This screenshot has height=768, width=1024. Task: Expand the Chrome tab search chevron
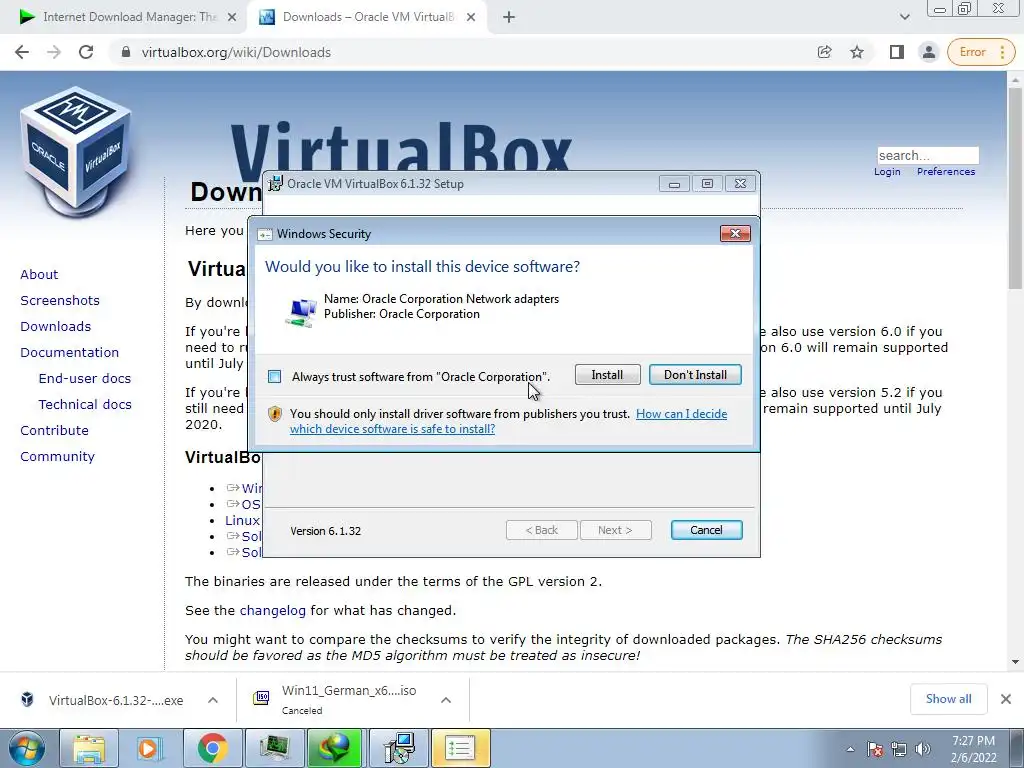coord(904,18)
